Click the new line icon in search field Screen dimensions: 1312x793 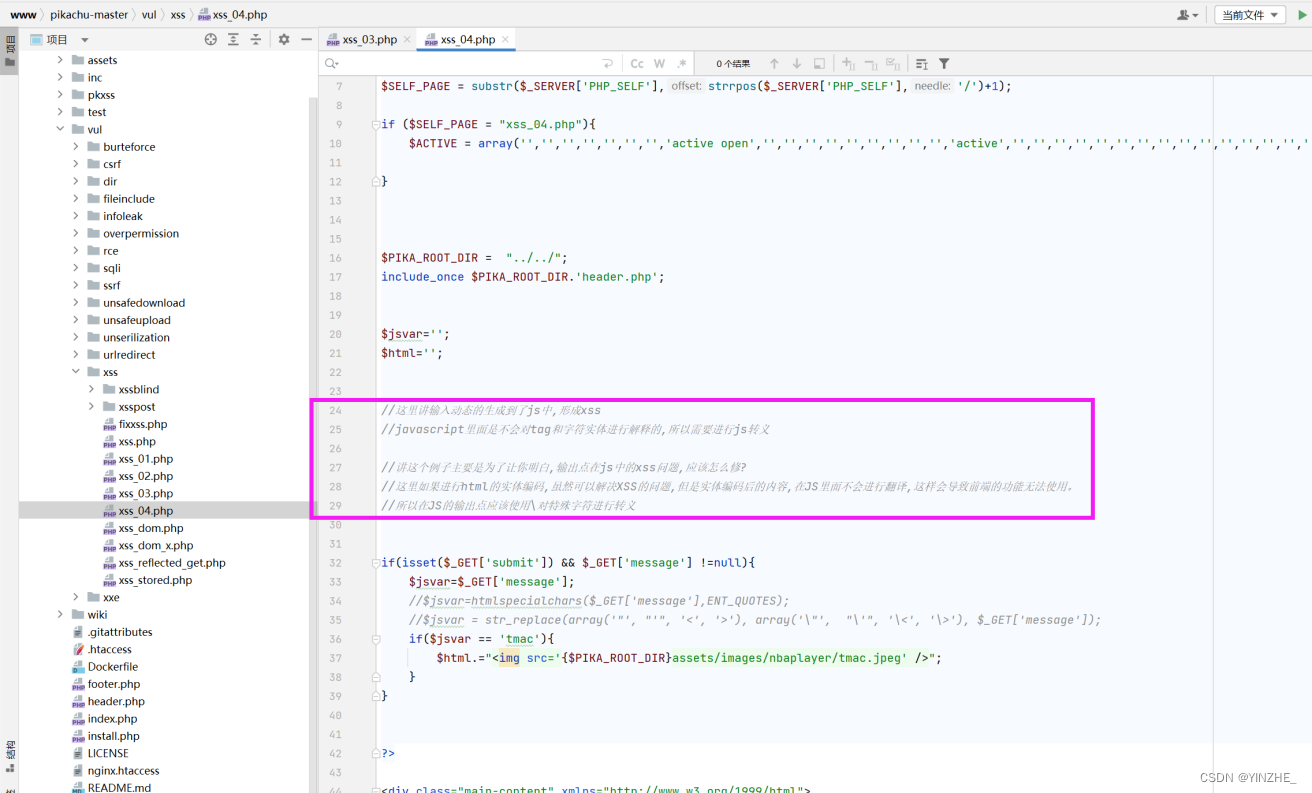(x=607, y=64)
